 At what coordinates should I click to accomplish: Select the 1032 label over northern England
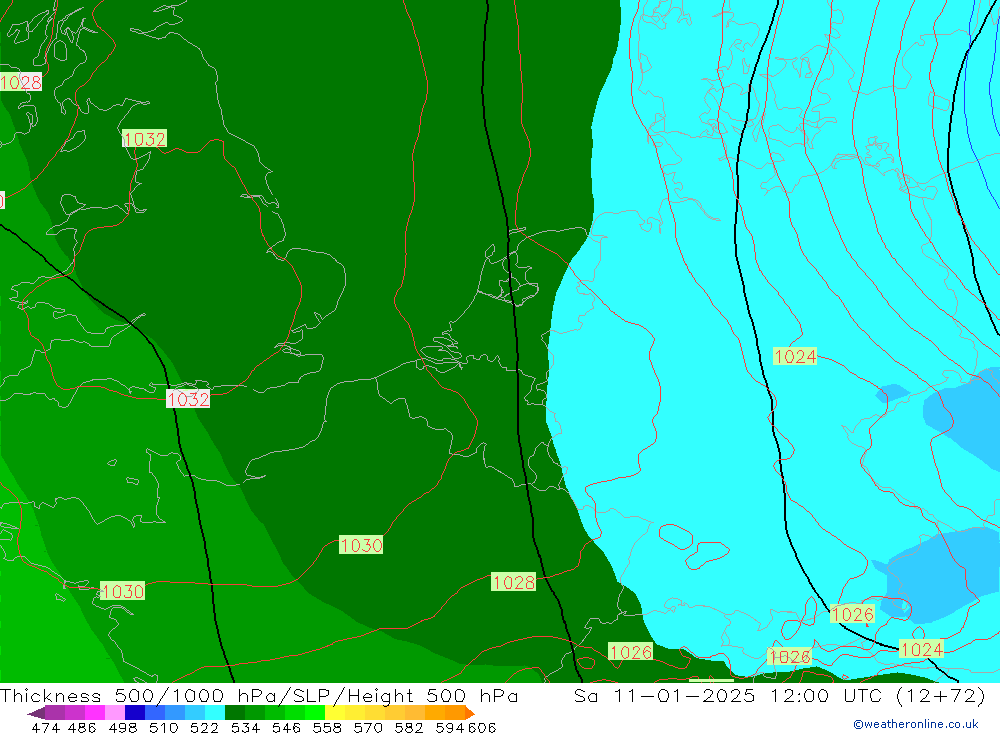click(144, 138)
